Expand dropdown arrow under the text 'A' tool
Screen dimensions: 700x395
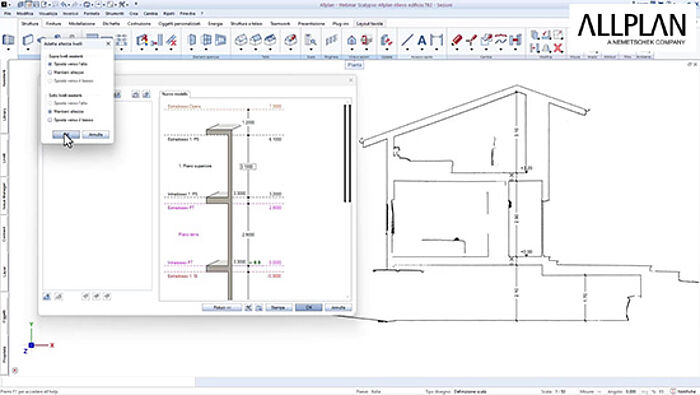tap(422, 49)
